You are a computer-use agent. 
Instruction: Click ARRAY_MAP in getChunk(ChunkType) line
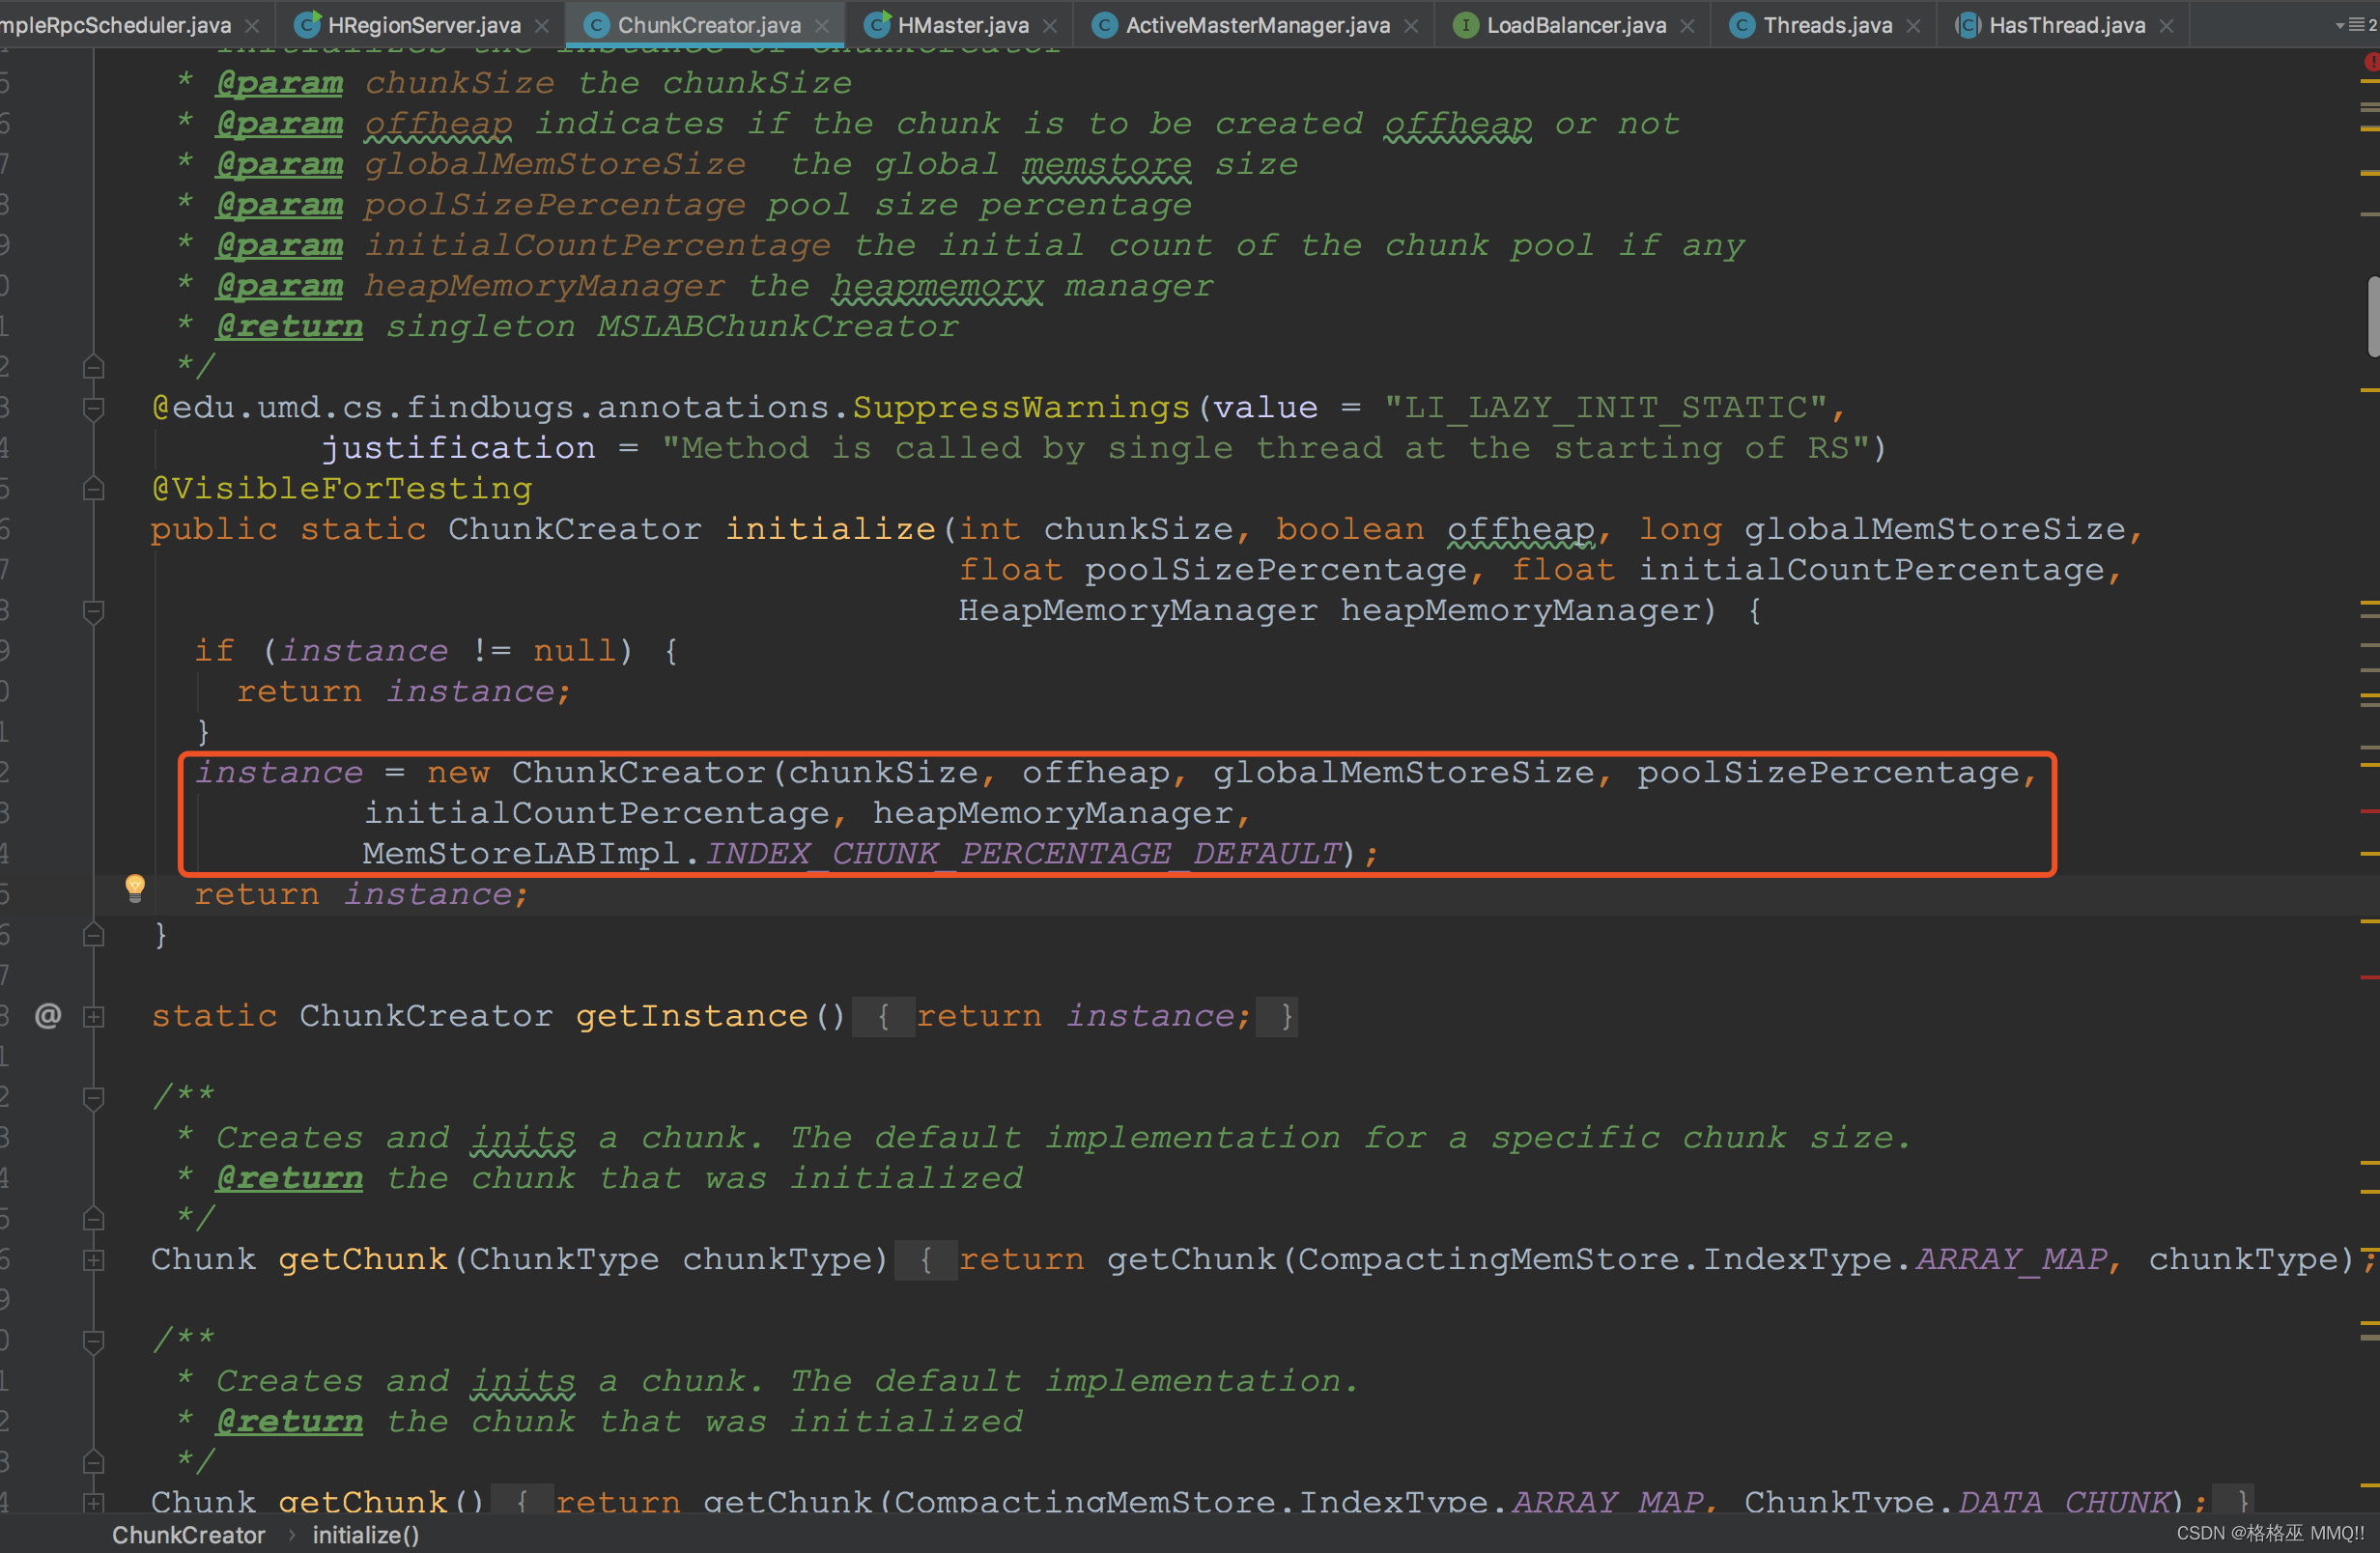(x=2011, y=1259)
